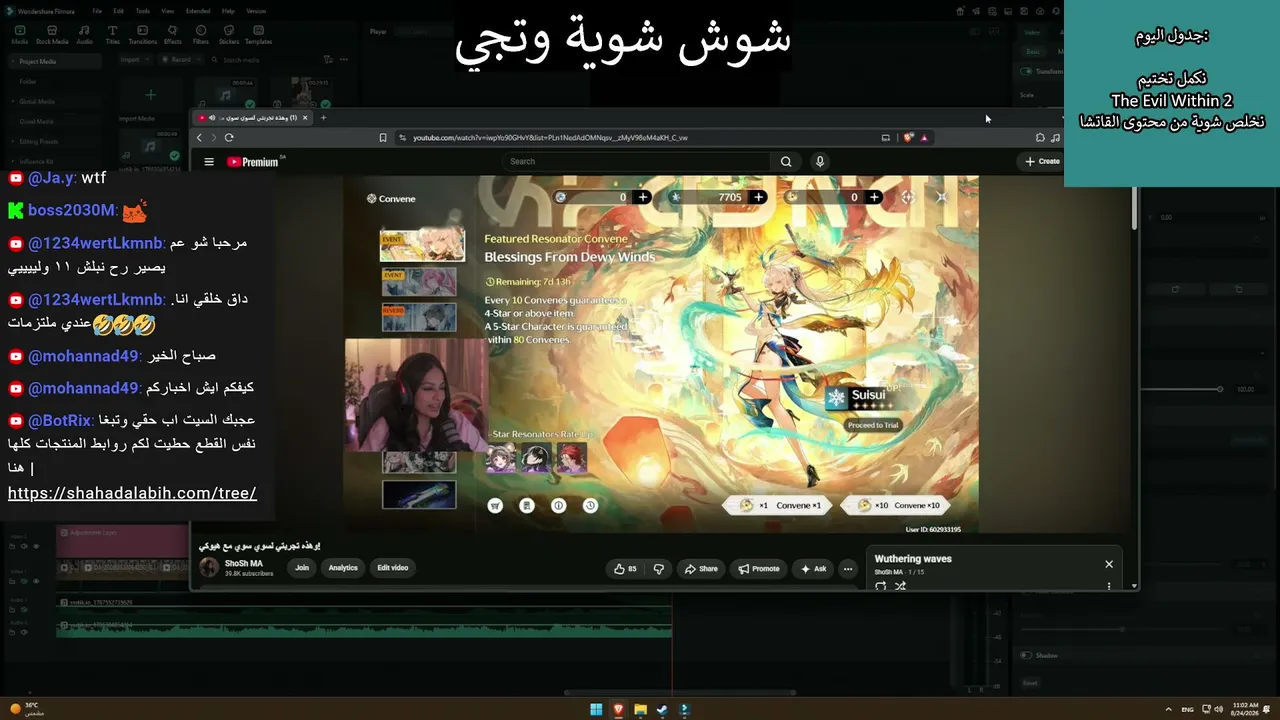Like the video with 85 likes
The height and width of the screenshot is (720, 1280).
[x=626, y=569]
